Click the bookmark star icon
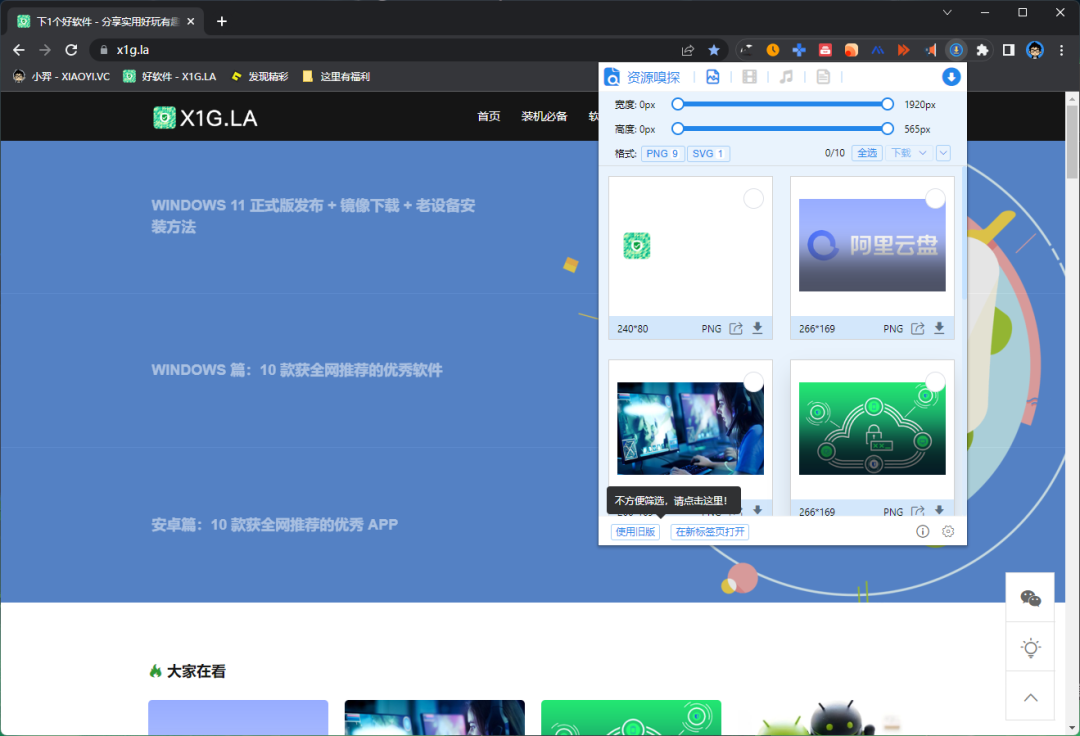This screenshot has width=1080, height=736. (x=714, y=50)
